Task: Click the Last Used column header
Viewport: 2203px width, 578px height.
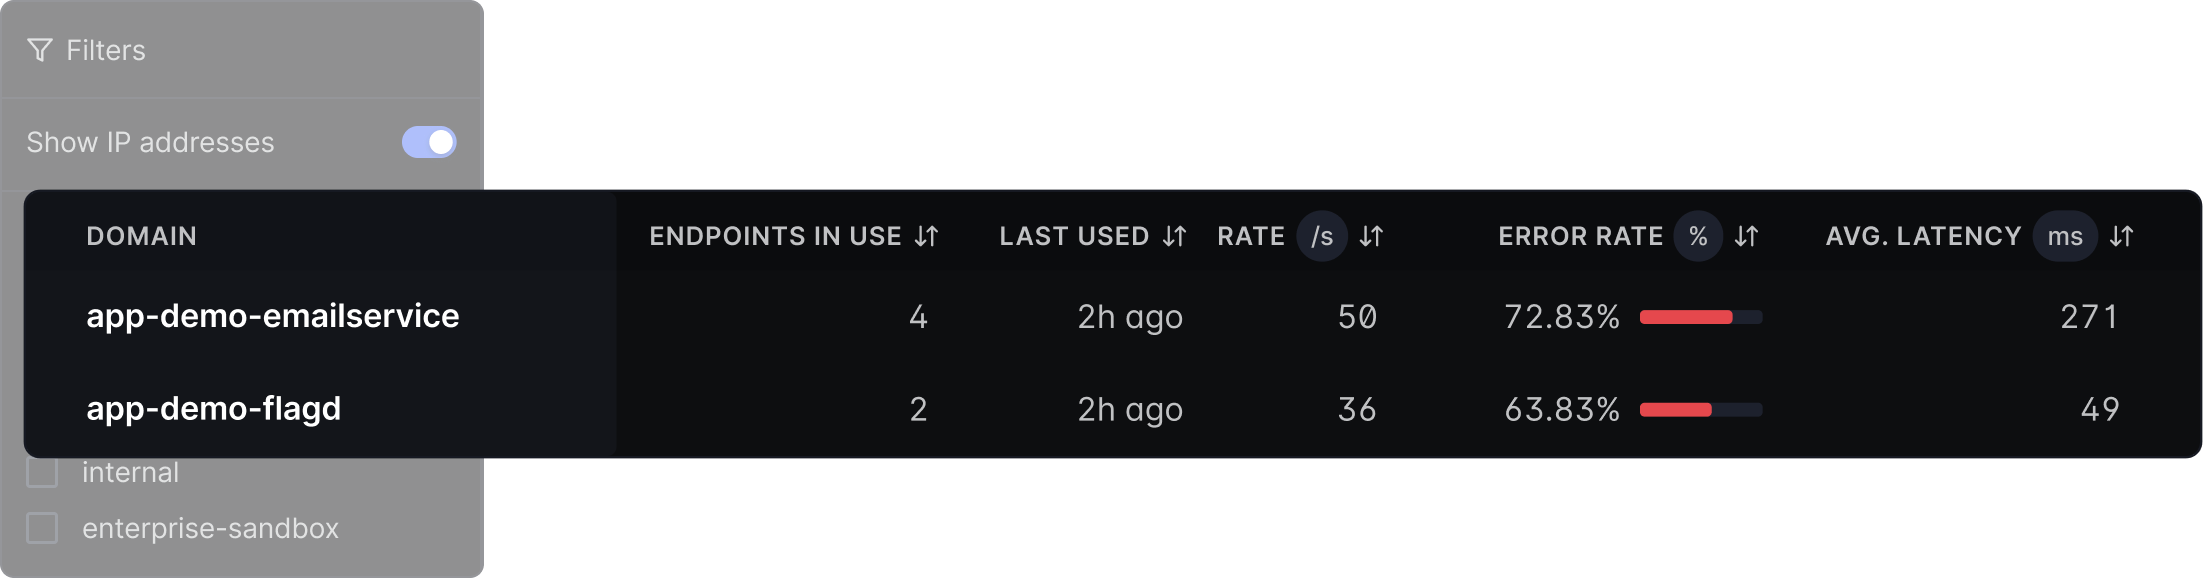Action: point(1074,236)
